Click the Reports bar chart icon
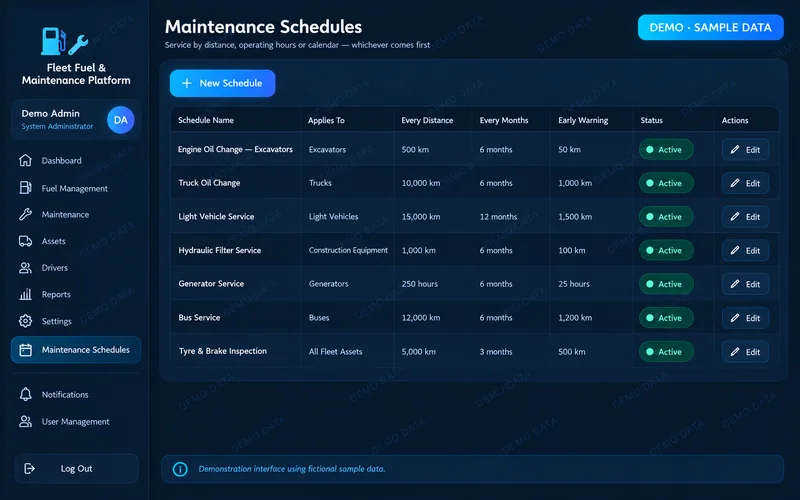Image resolution: width=800 pixels, height=500 pixels. tap(25, 294)
